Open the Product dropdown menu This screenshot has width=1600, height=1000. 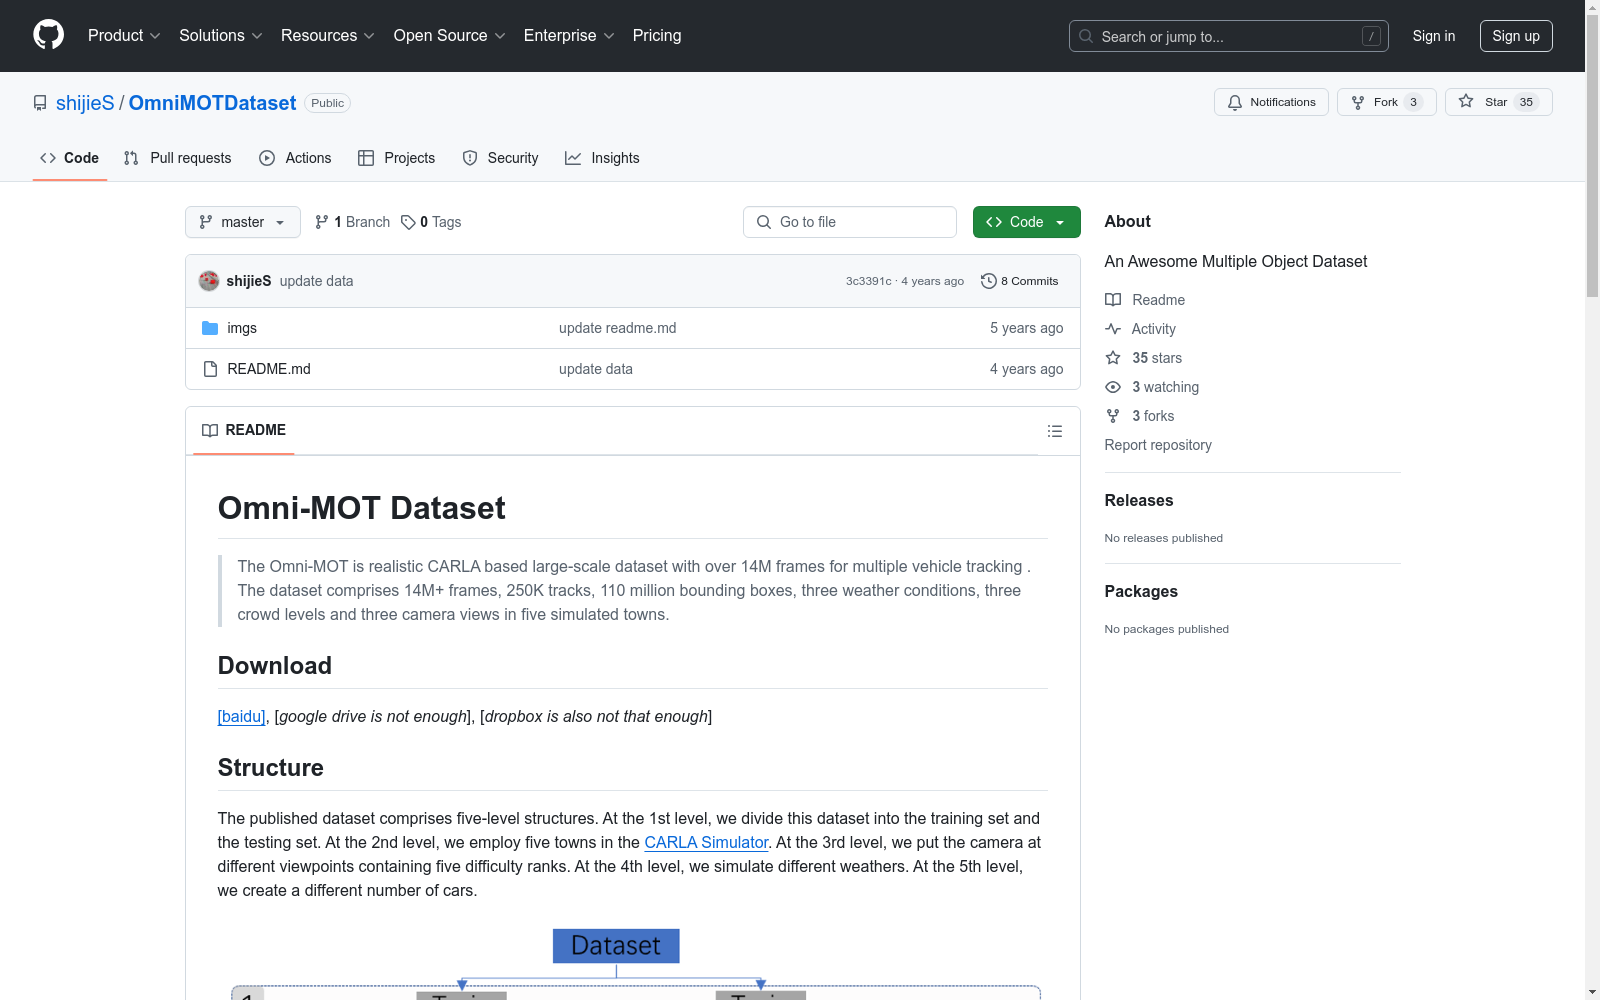(x=124, y=36)
